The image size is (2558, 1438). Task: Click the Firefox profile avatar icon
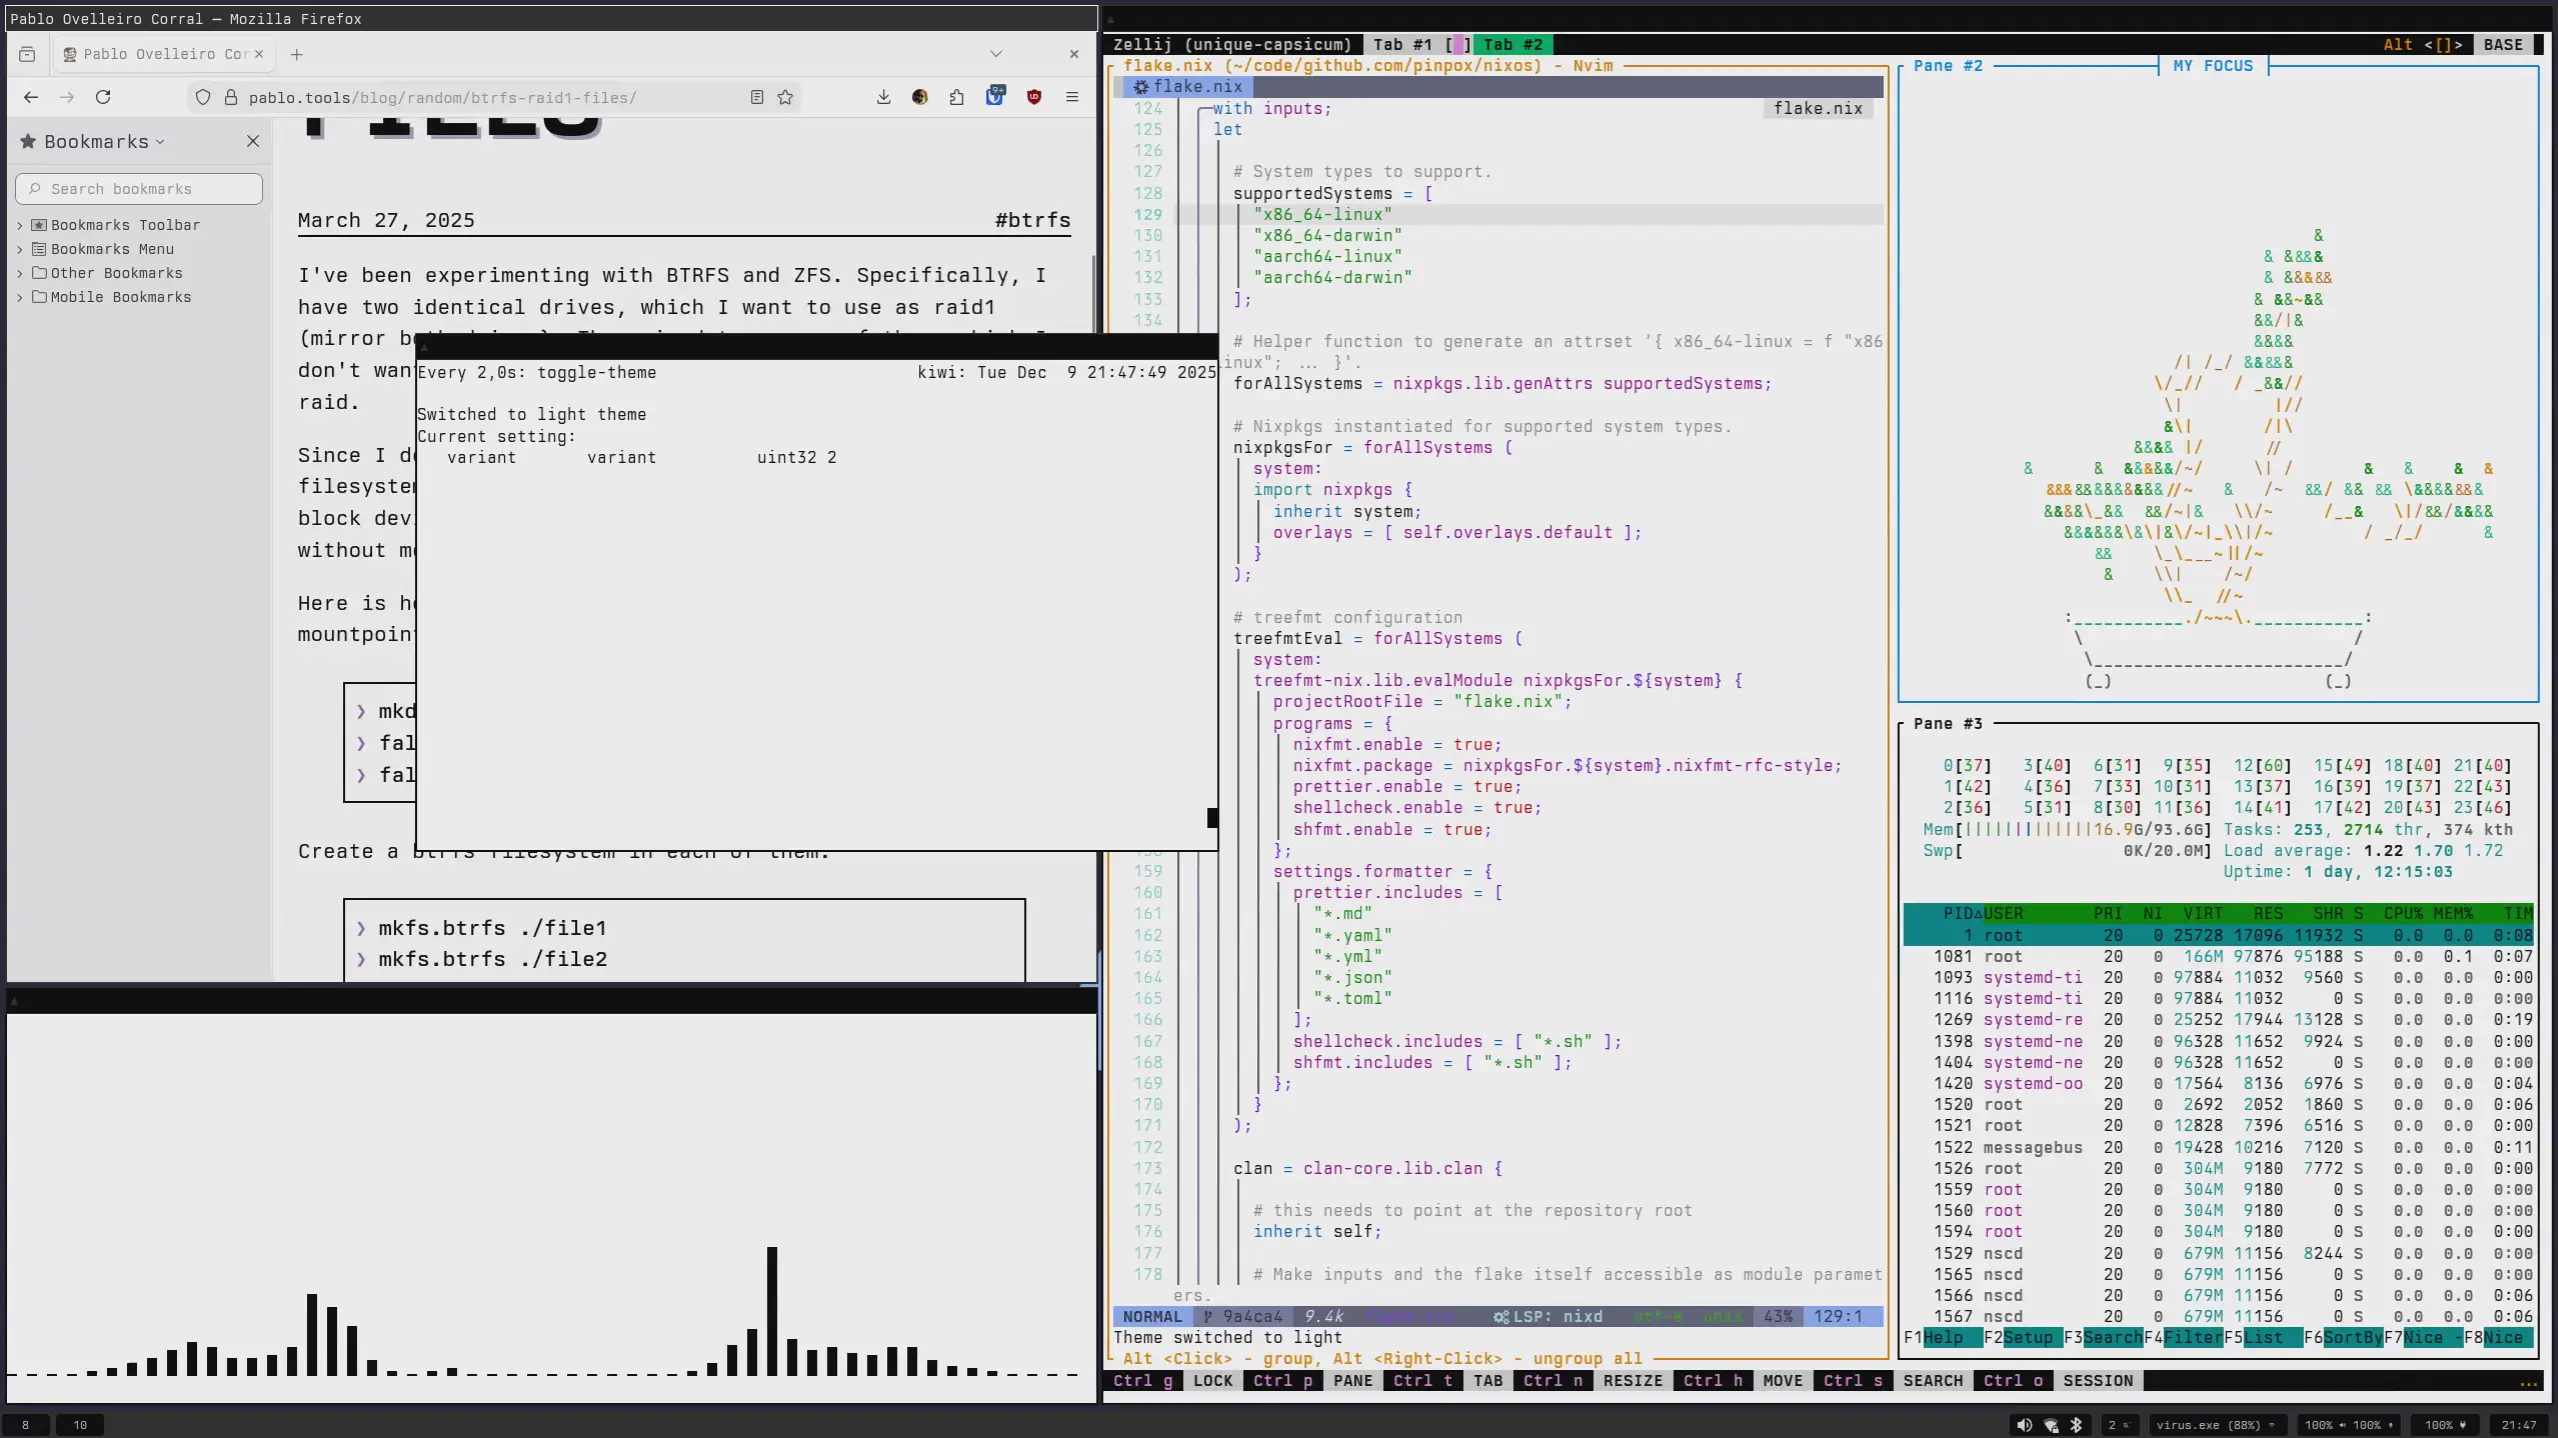pos(919,97)
